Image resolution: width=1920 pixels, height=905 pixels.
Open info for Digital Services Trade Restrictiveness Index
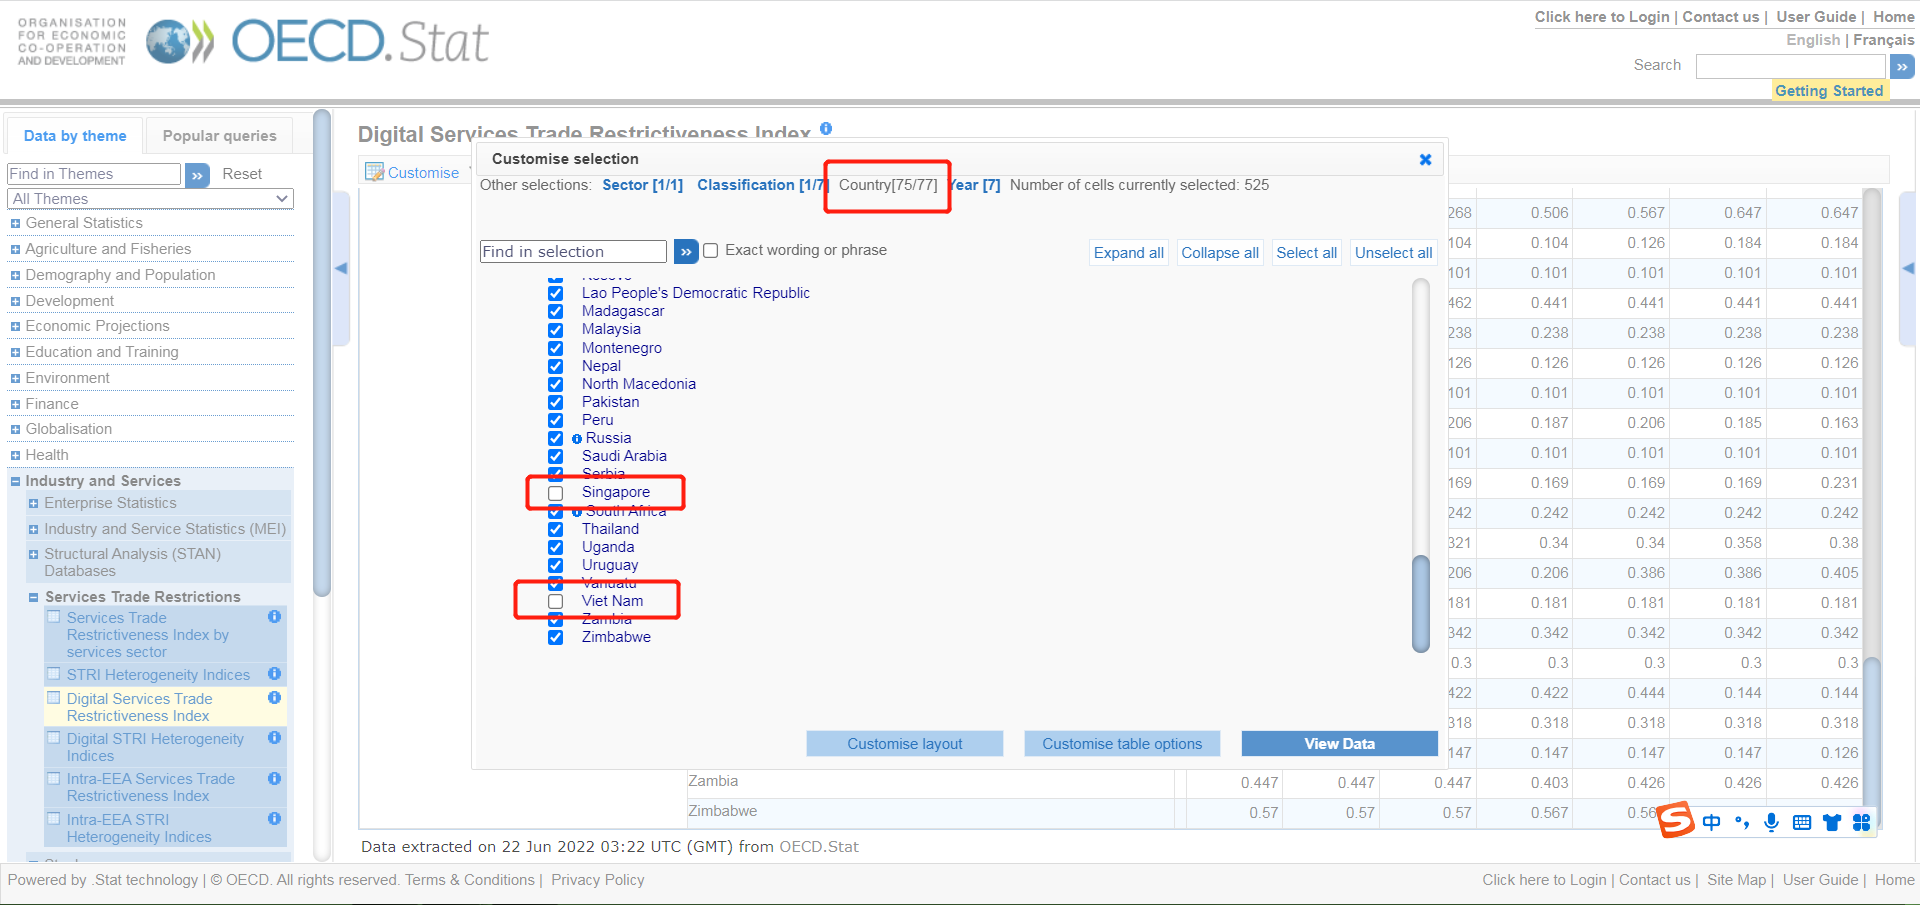click(274, 698)
